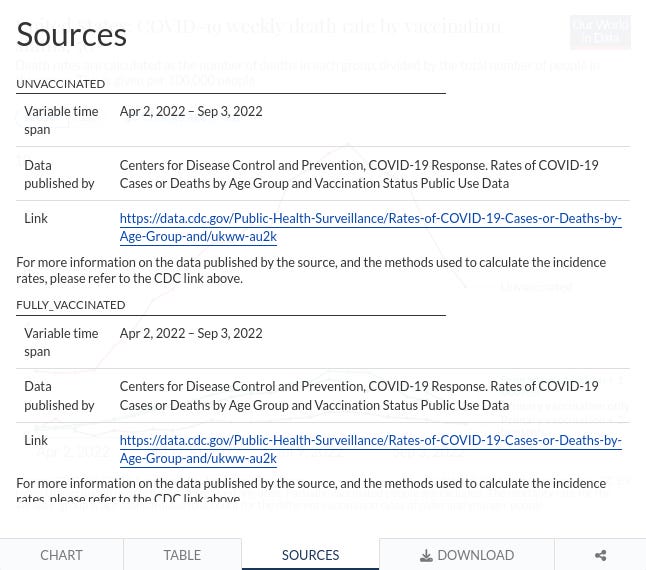The image size is (646, 570).
Task: Click the 'For more information' note under FULLY_VACCINATED
Action: pos(311,490)
